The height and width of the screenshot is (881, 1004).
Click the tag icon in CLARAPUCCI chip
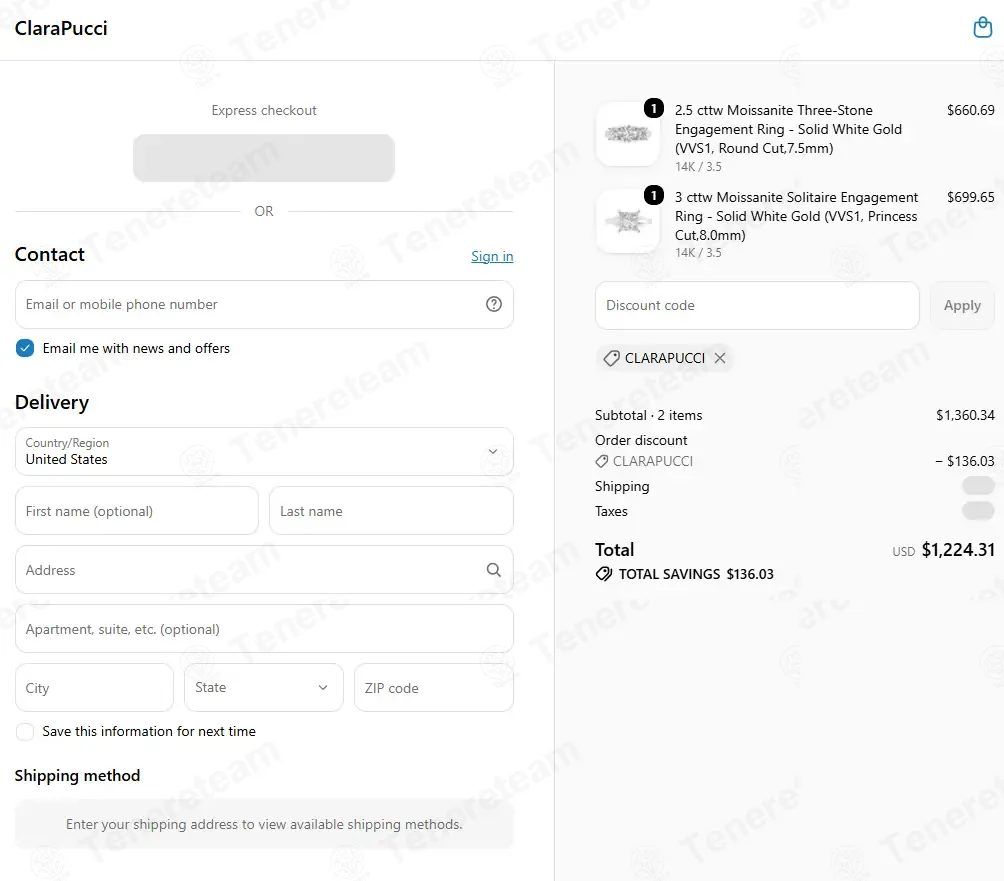(x=611, y=358)
